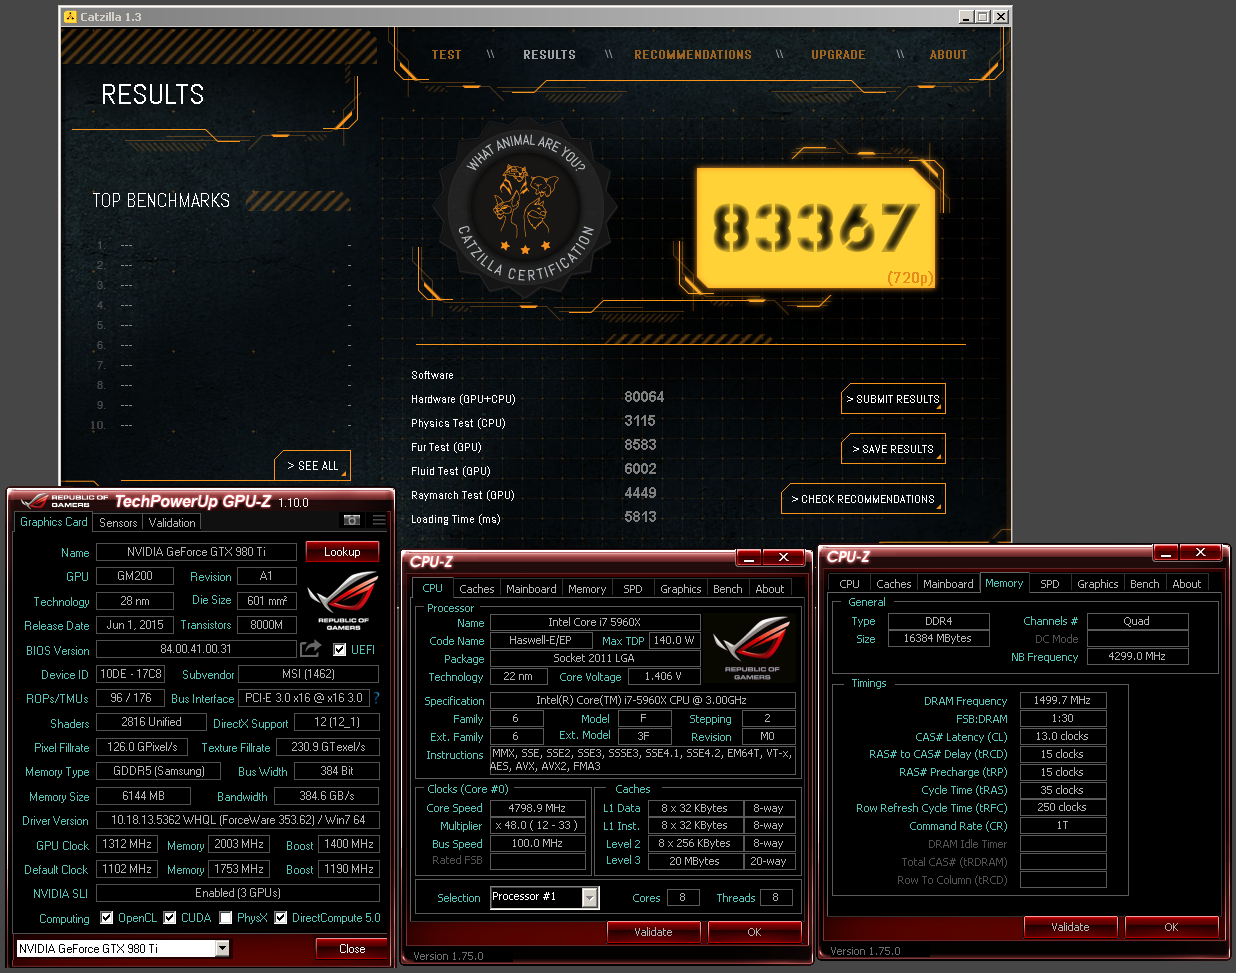Switch to the Validation tab in GPU-Z
This screenshot has width=1236, height=973.
click(x=172, y=523)
